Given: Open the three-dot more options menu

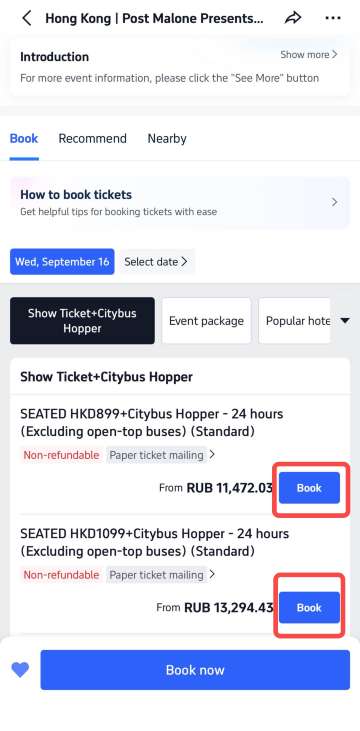Looking at the screenshot, I should tap(333, 19).
